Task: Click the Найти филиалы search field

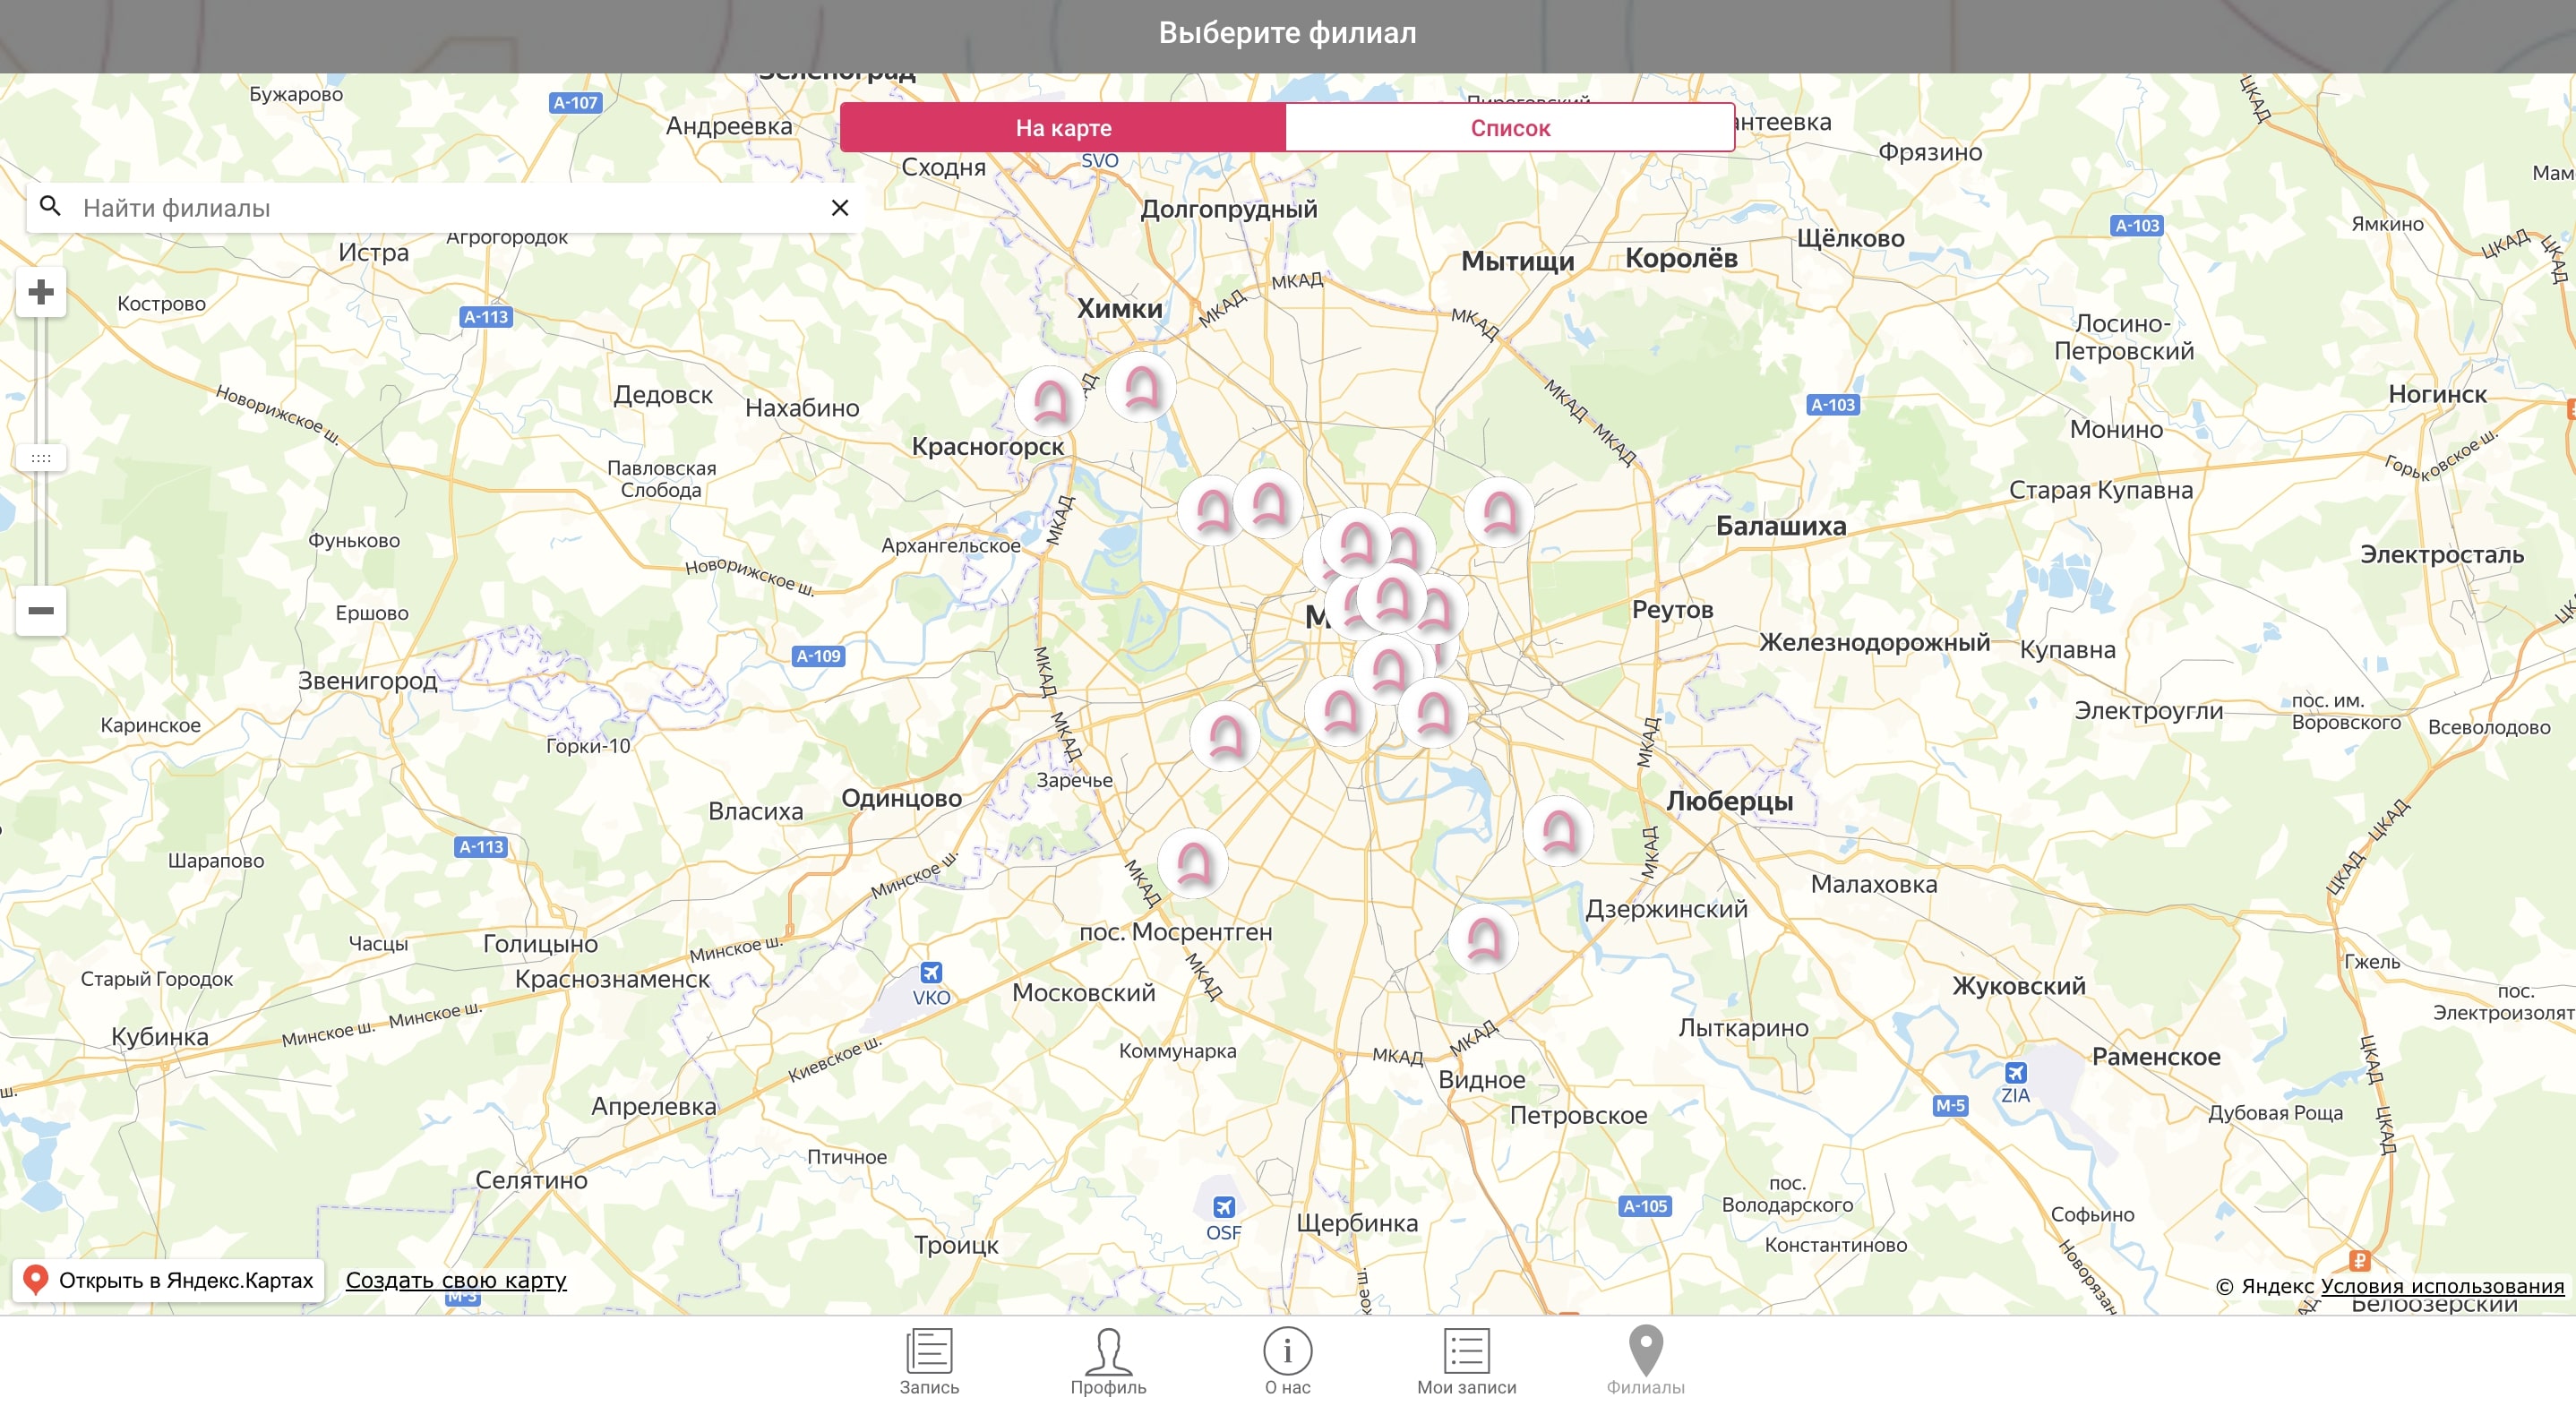Action: pos(440,207)
